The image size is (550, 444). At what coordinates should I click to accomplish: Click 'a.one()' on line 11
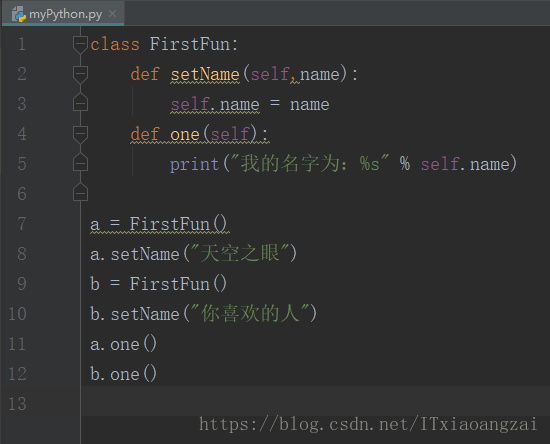coord(123,344)
